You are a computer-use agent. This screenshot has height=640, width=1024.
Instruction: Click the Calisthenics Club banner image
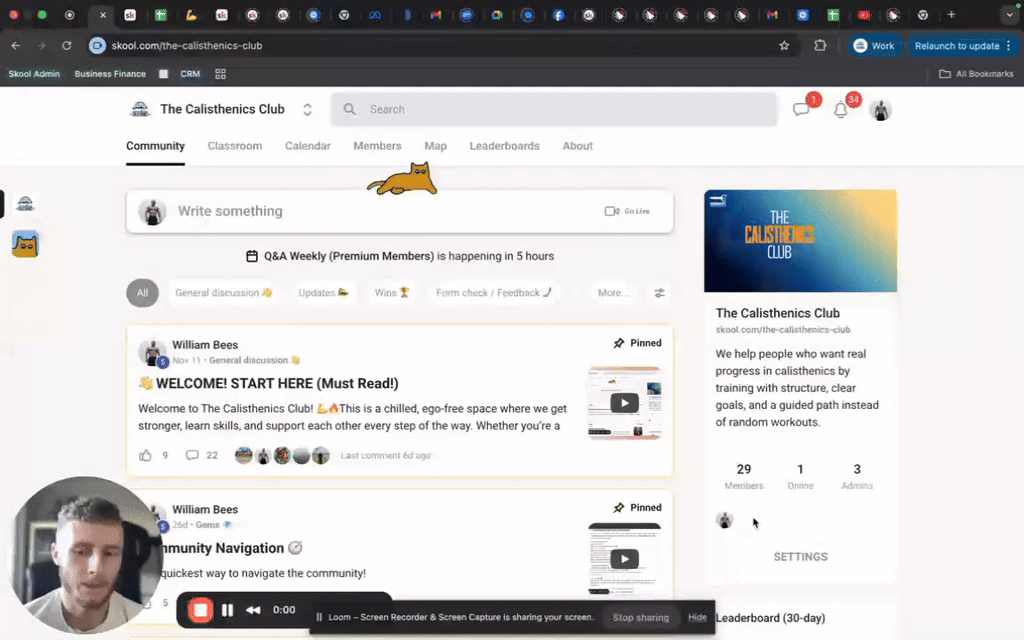[800, 241]
